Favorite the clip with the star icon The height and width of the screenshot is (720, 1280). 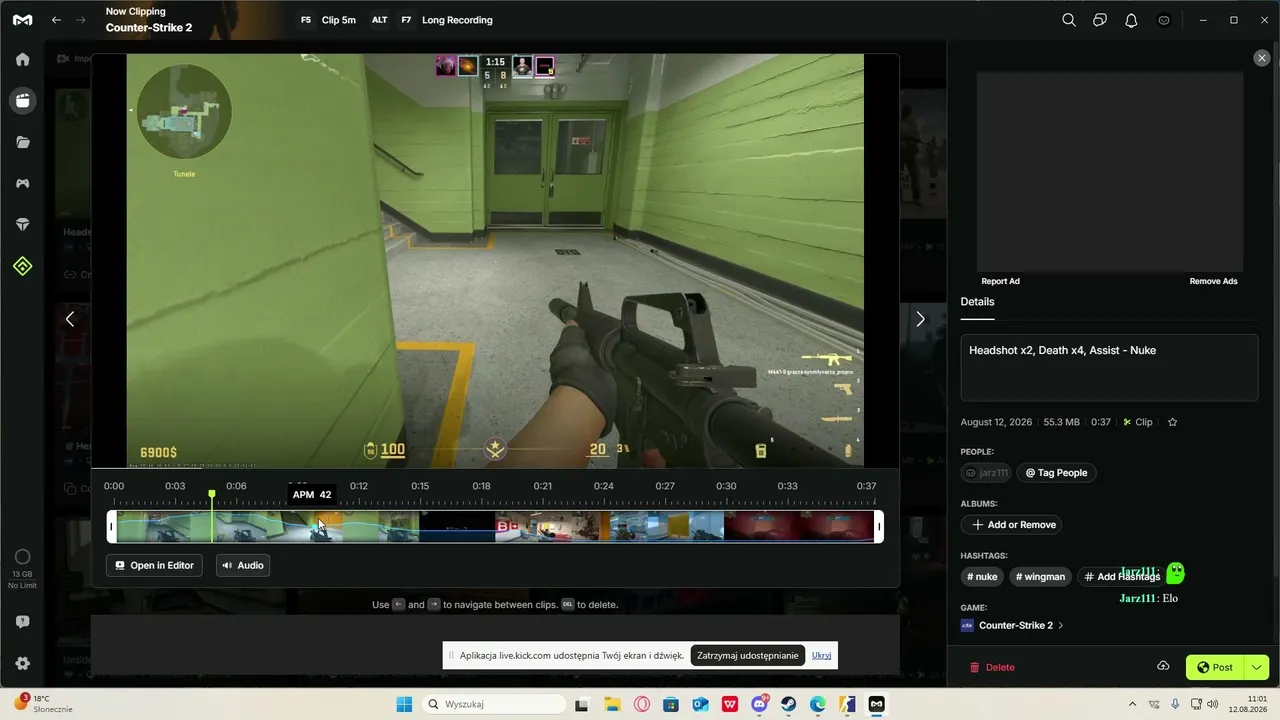(x=1173, y=422)
